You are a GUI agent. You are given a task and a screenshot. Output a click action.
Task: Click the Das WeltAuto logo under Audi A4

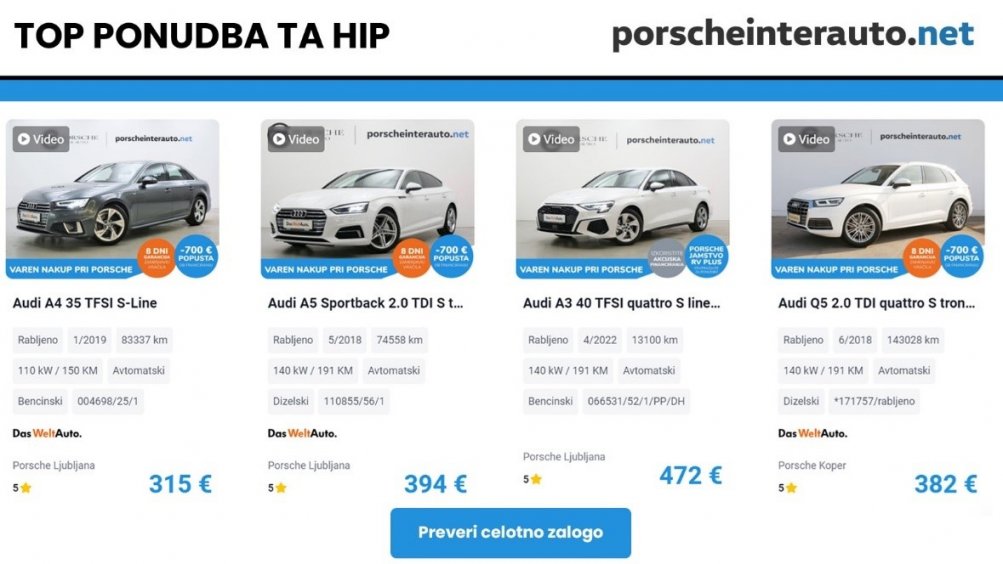click(47, 433)
